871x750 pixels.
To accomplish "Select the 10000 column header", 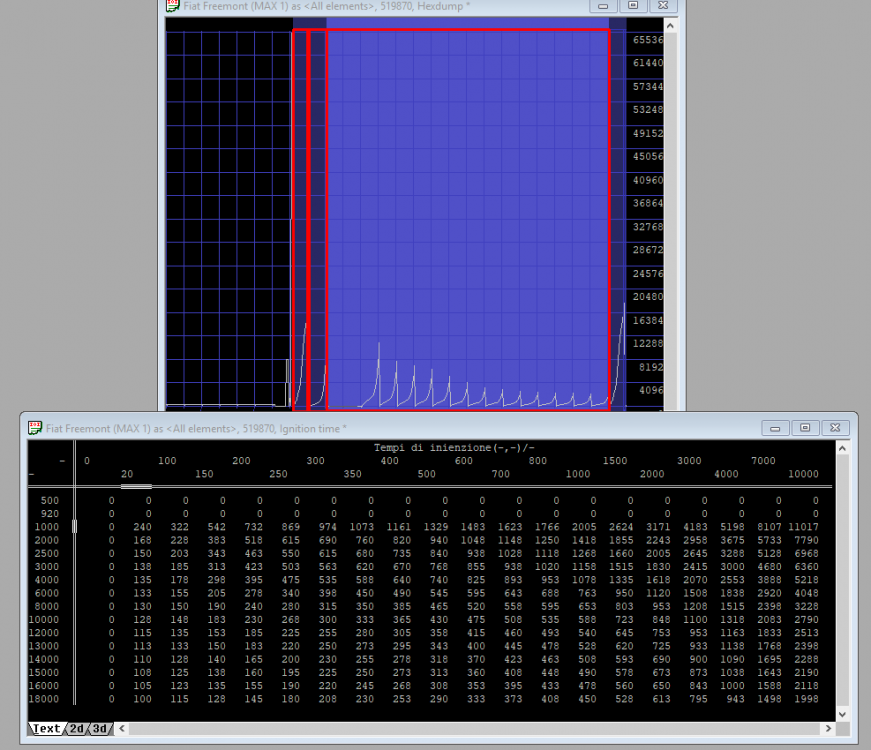I will tap(803, 473).
